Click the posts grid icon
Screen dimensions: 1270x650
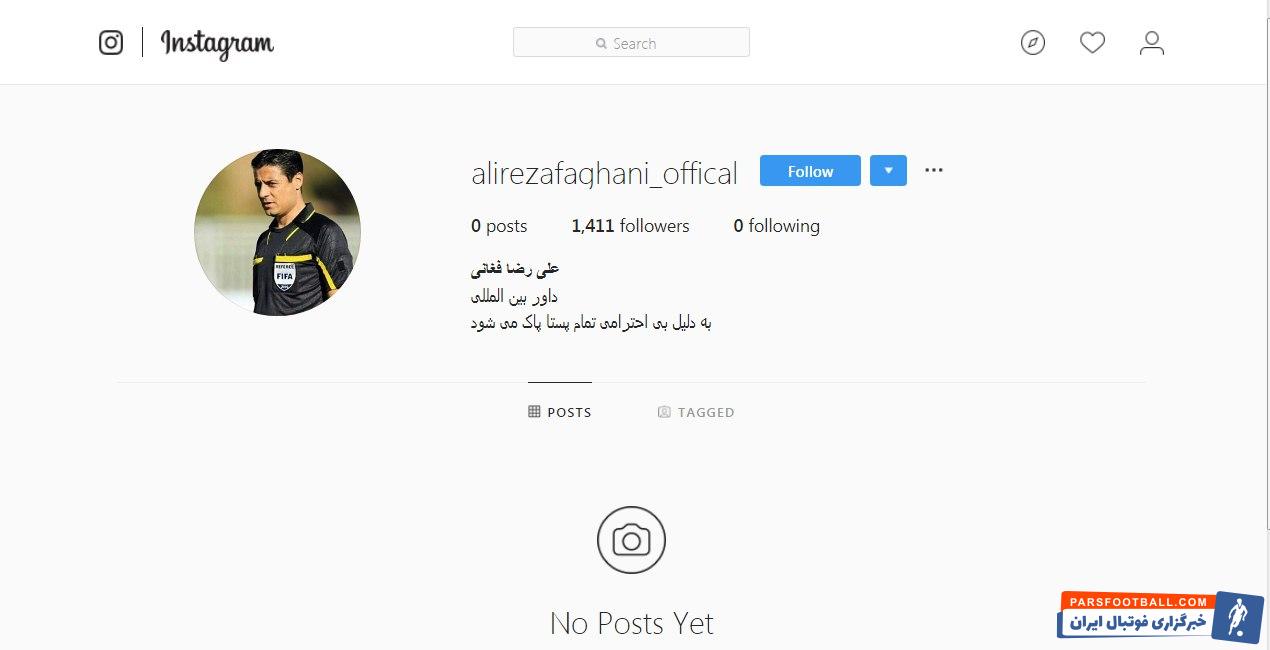point(534,411)
